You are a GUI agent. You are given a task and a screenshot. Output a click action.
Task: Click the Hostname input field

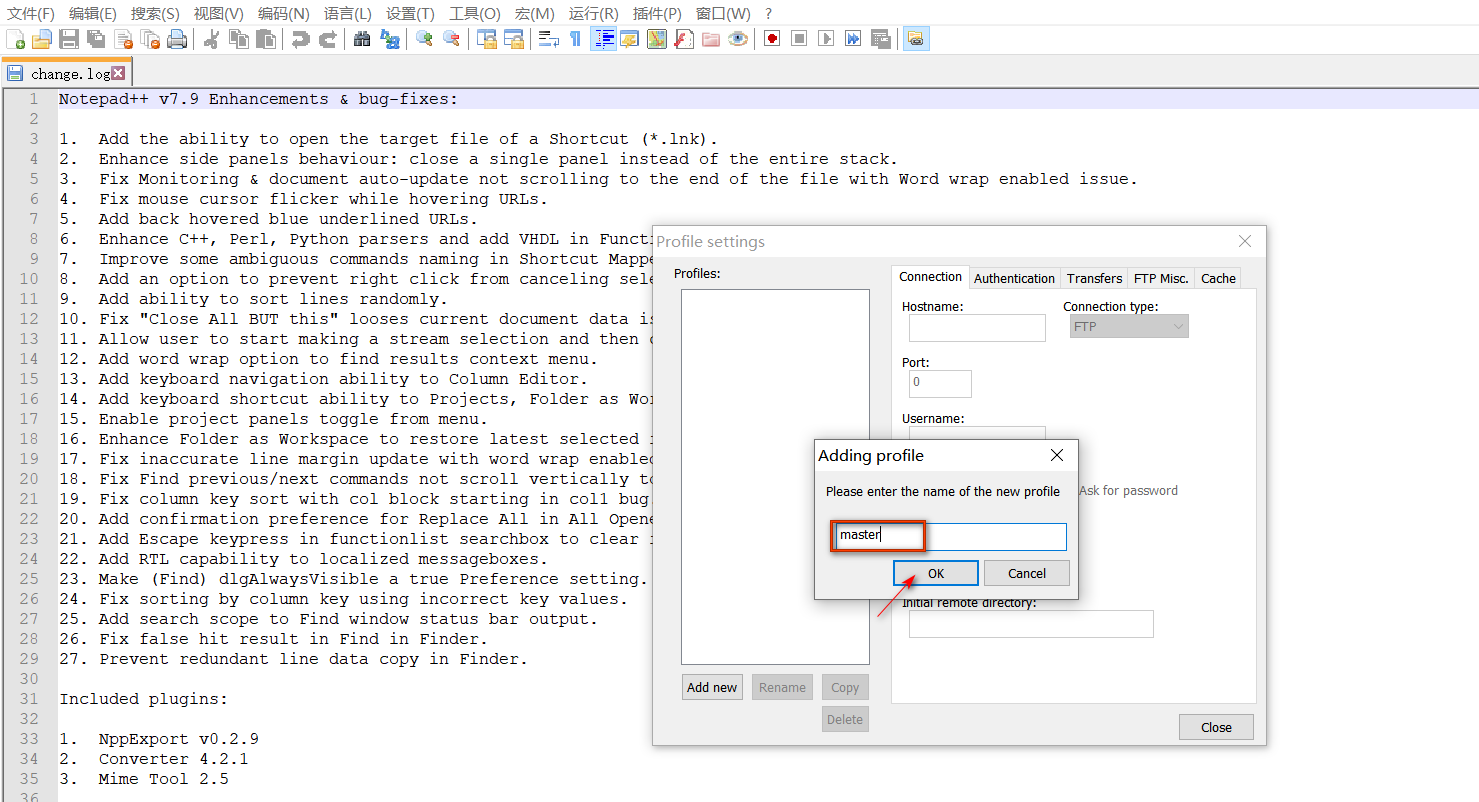pyautogui.click(x=977, y=328)
